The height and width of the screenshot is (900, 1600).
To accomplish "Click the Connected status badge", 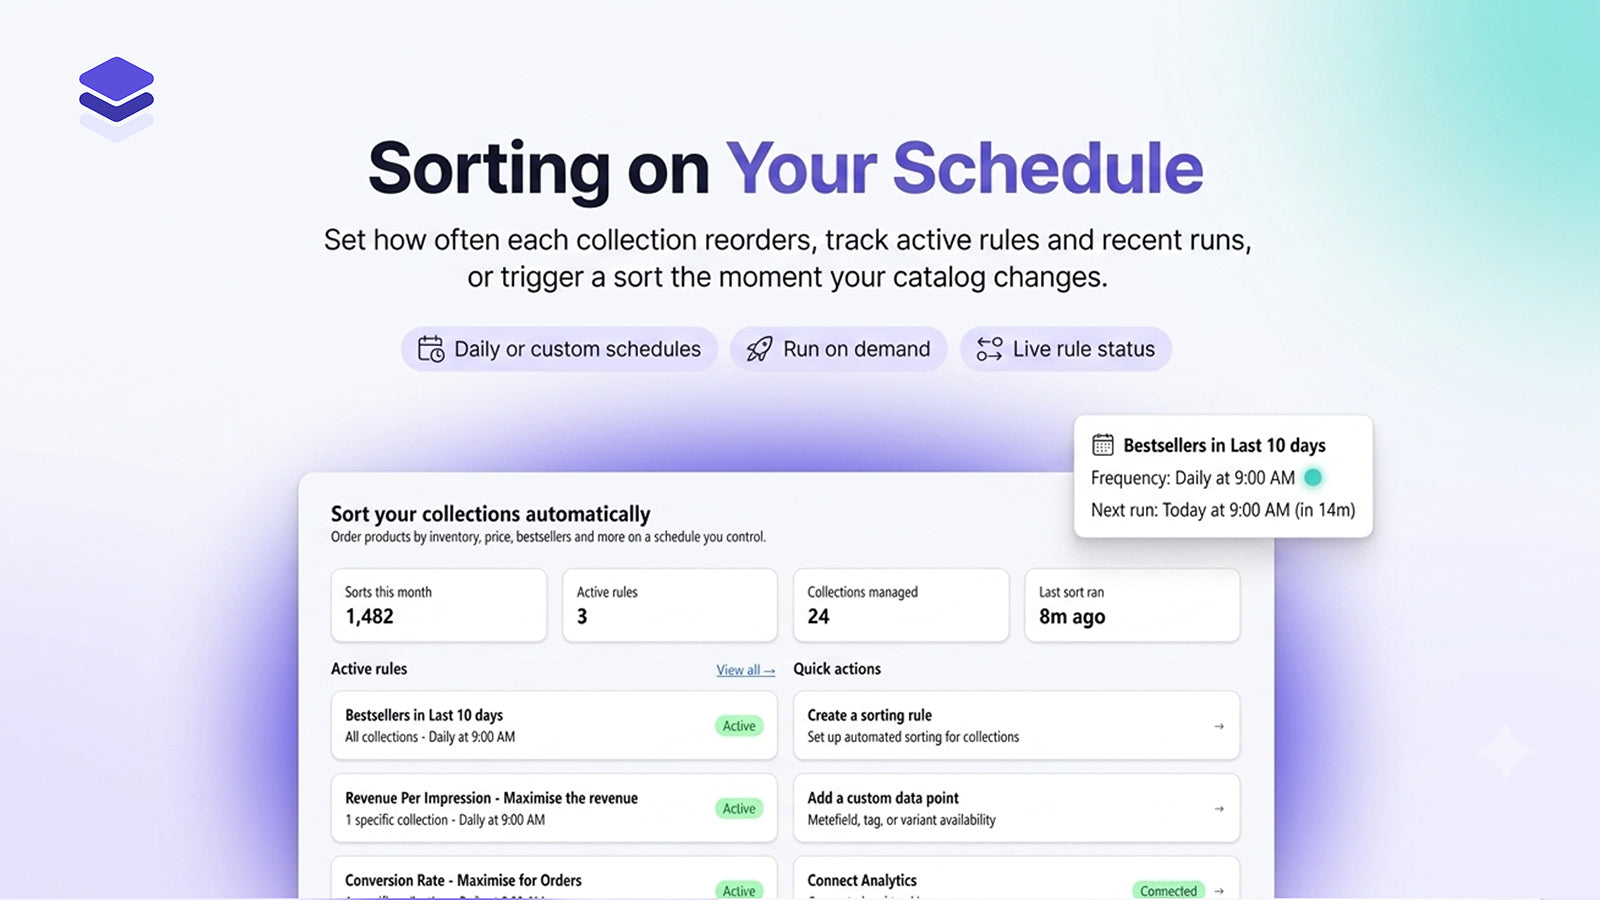I will (1168, 890).
